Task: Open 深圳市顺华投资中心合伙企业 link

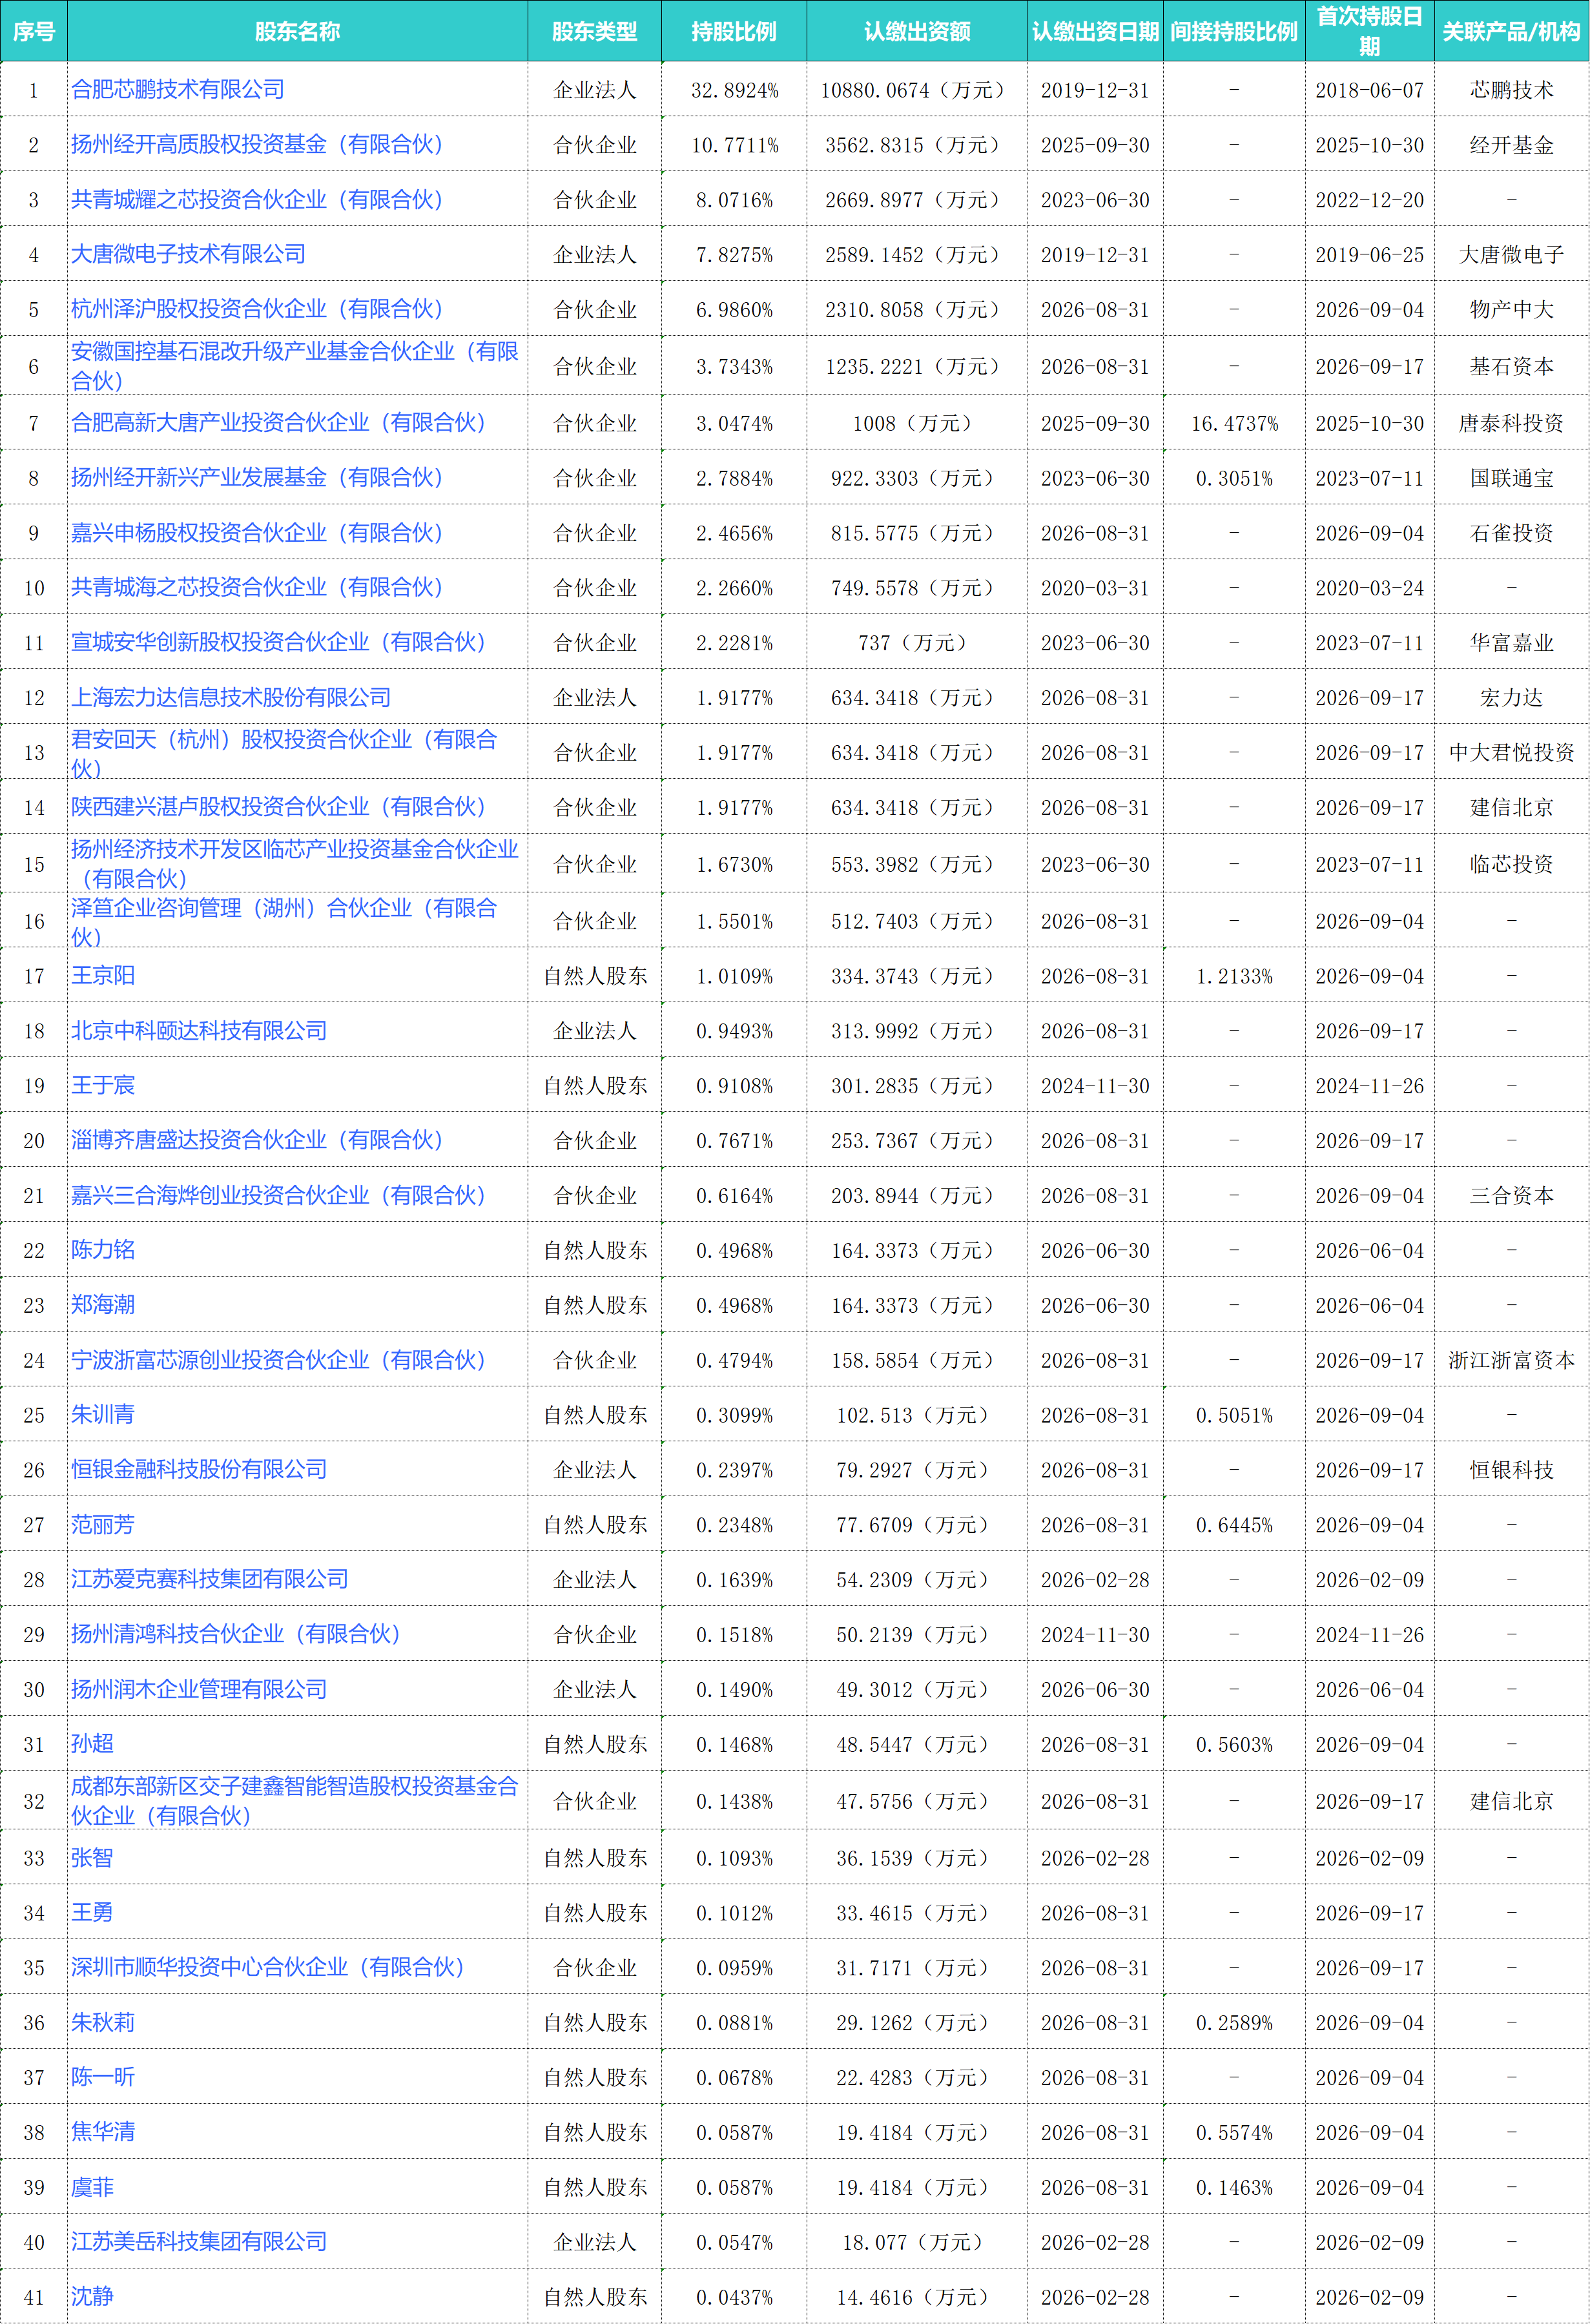Action: [x=269, y=1967]
